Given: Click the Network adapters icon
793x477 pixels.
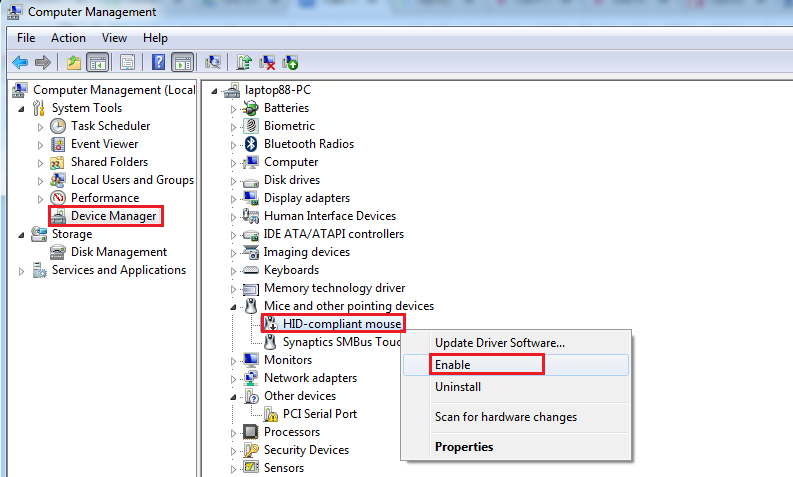Looking at the screenshot, I should [x=251, y=378].
